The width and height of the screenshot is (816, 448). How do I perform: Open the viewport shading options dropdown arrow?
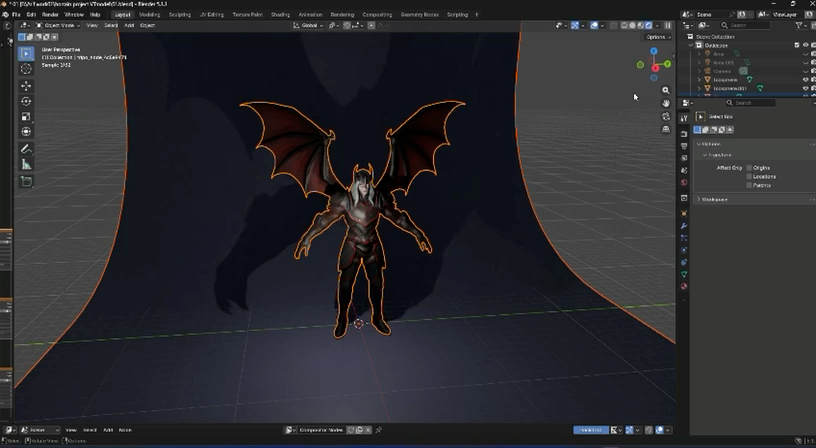pos(657,25)
